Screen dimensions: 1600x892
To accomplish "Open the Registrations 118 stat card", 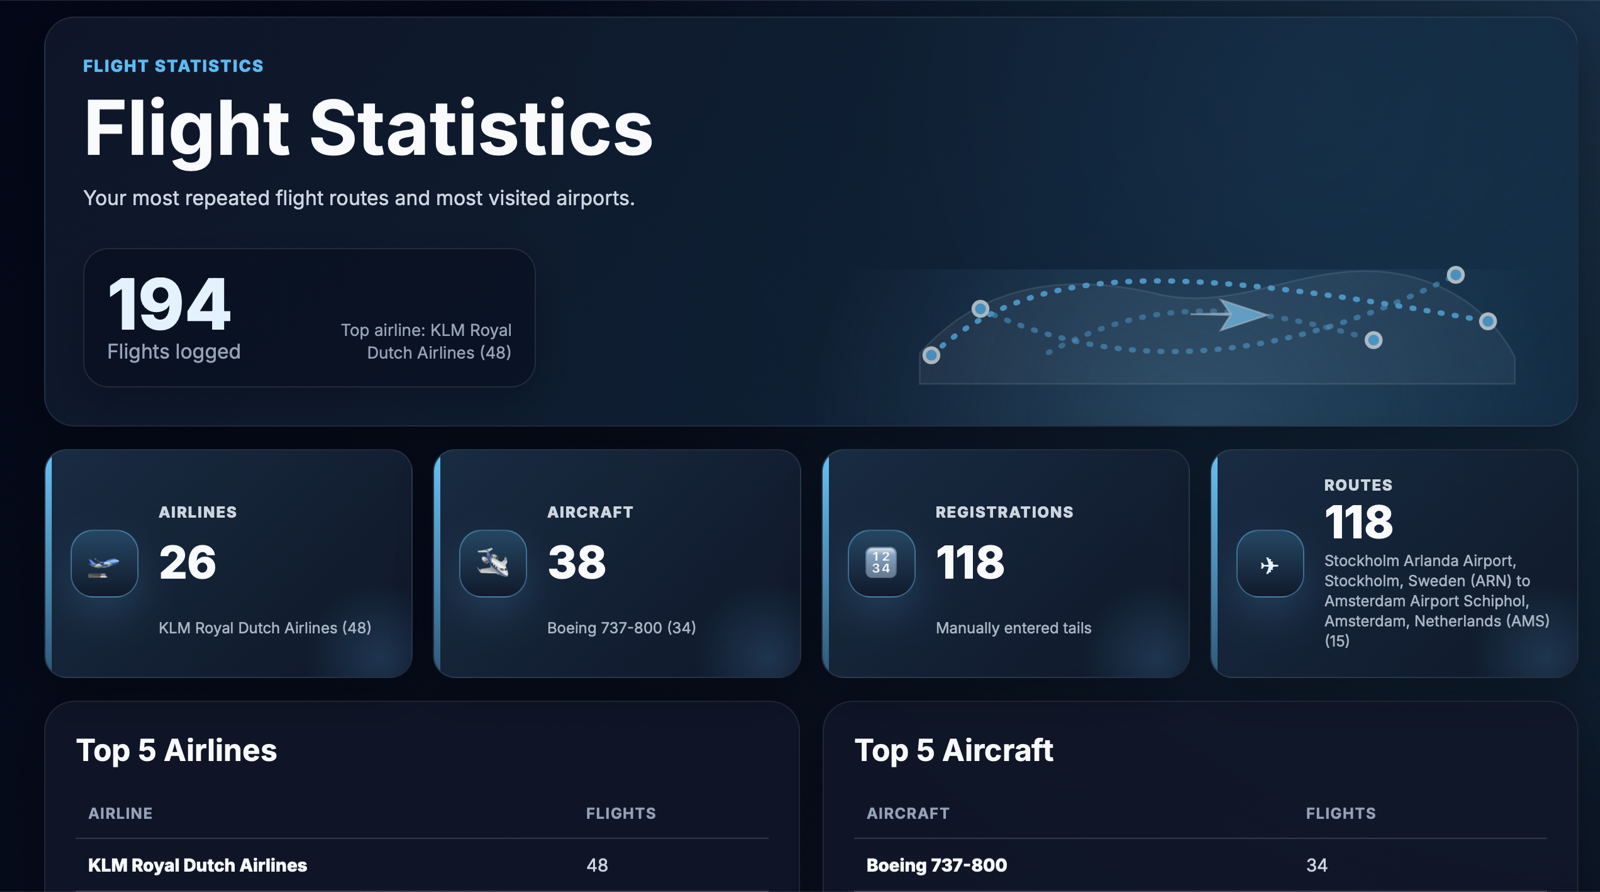I will coord(1006,563).
